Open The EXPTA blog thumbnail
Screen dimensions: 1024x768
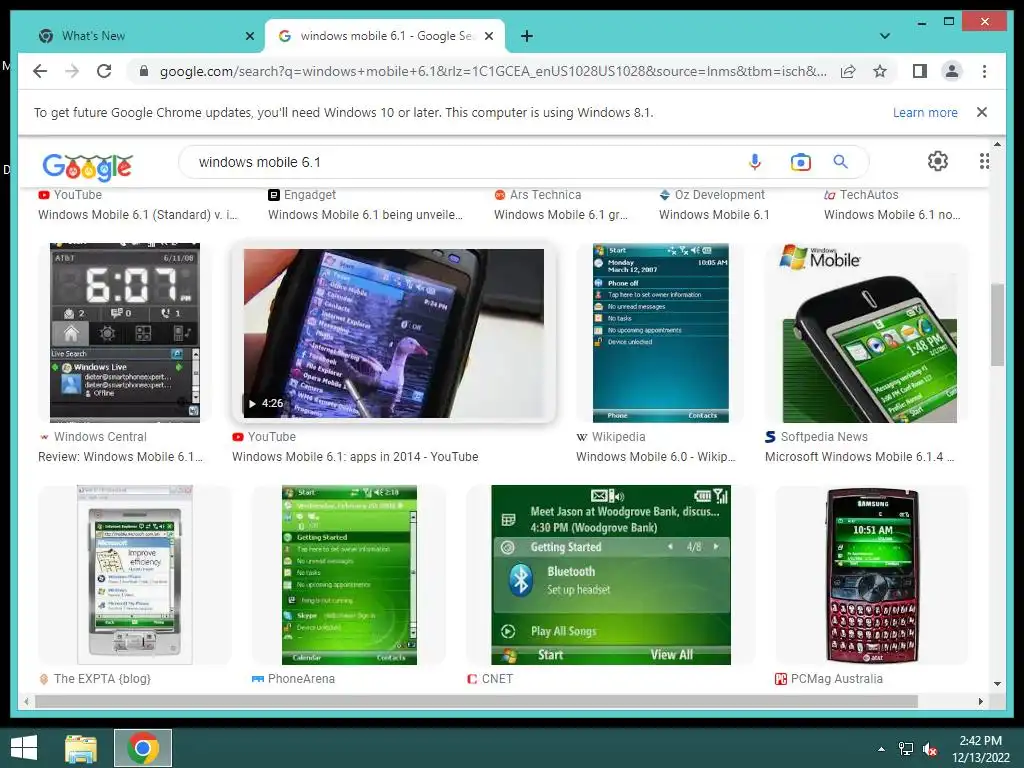135,575
